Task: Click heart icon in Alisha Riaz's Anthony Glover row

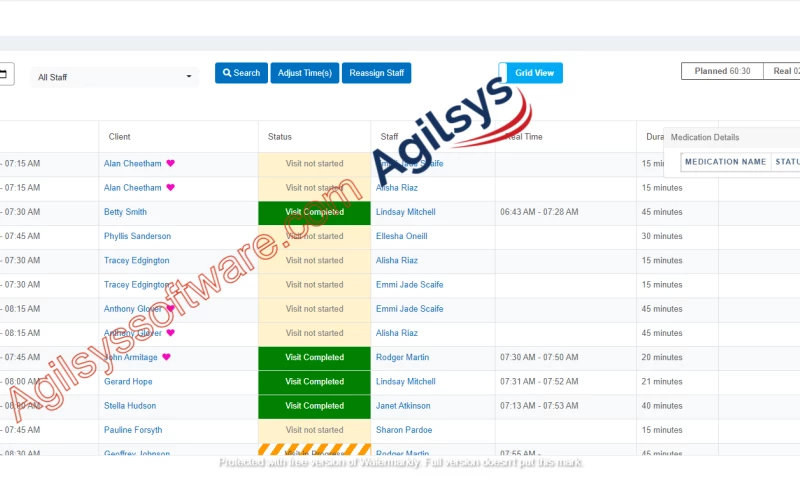Action: tap(170, 333)
